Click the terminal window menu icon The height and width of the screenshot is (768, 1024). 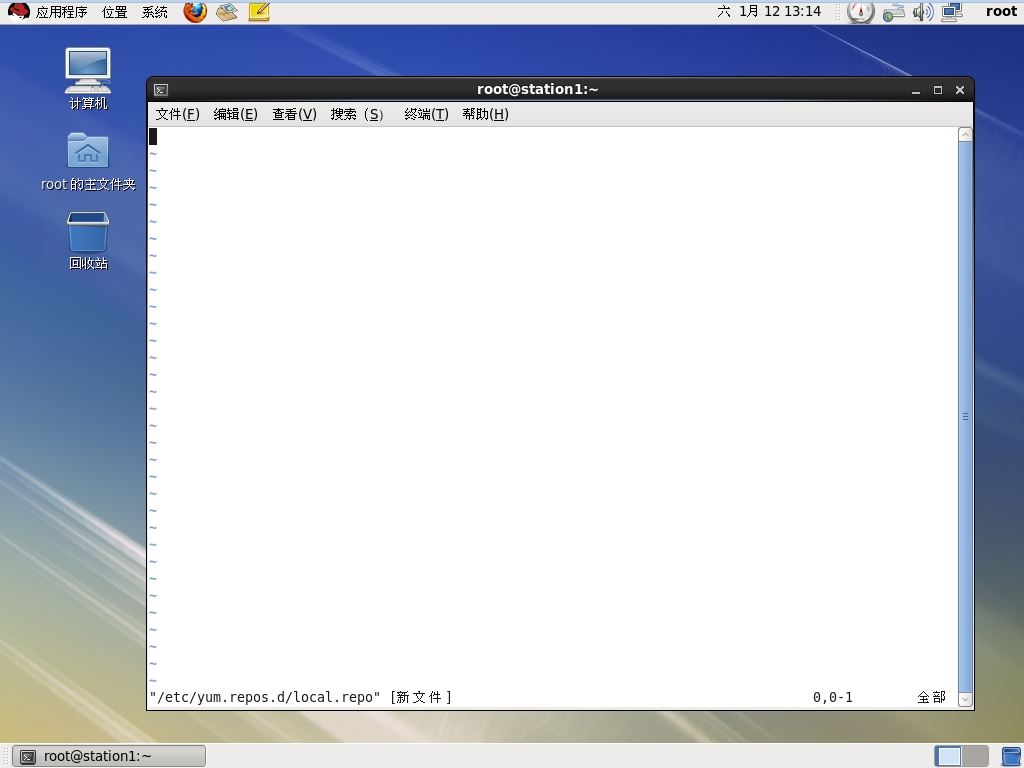click(161, 90)
